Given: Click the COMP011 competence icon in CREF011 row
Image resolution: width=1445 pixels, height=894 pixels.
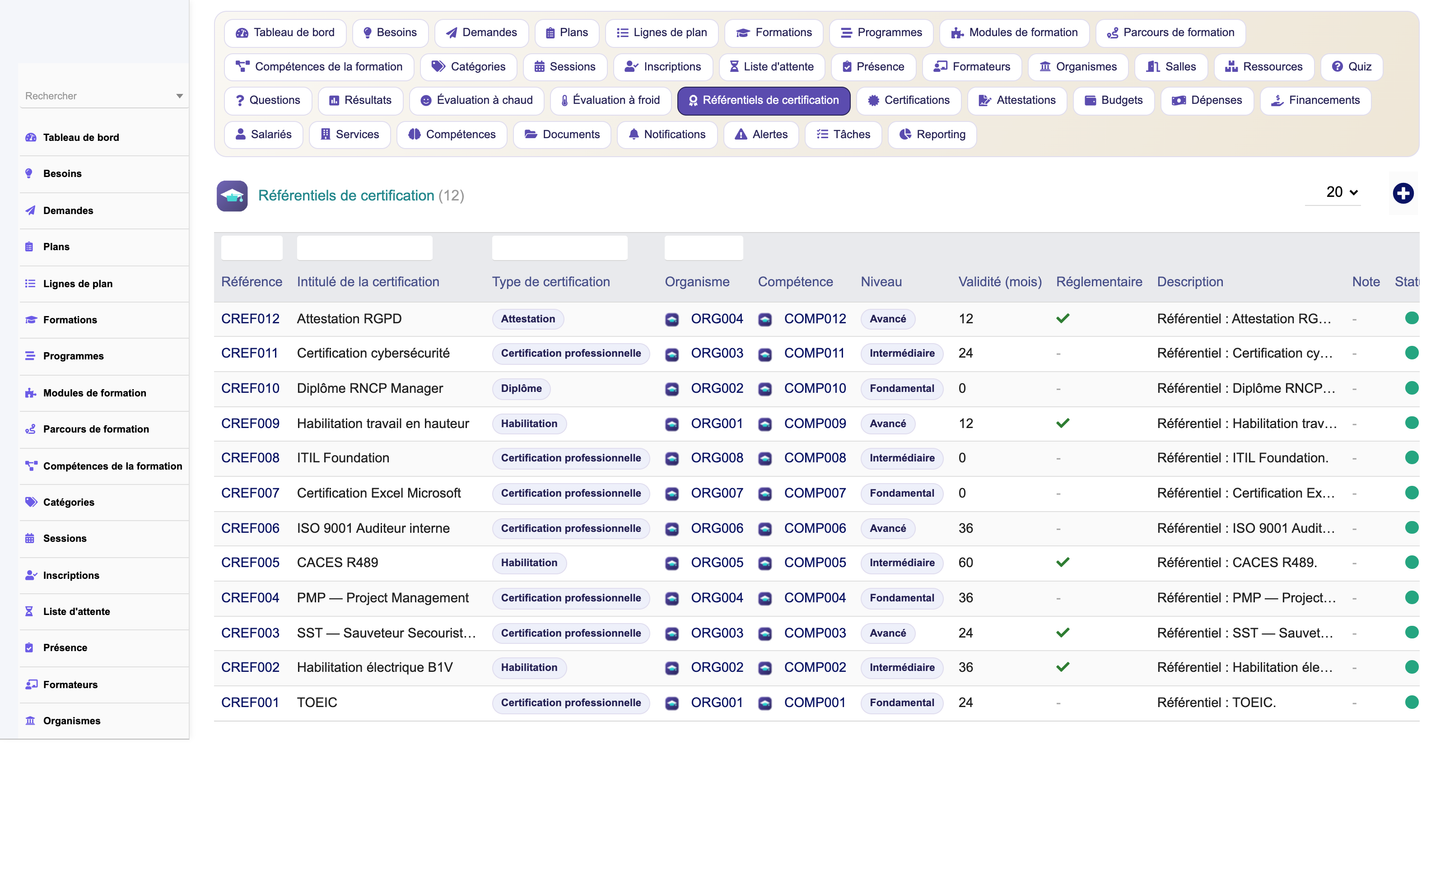Looking at the screenshot, I should [765, 354].
